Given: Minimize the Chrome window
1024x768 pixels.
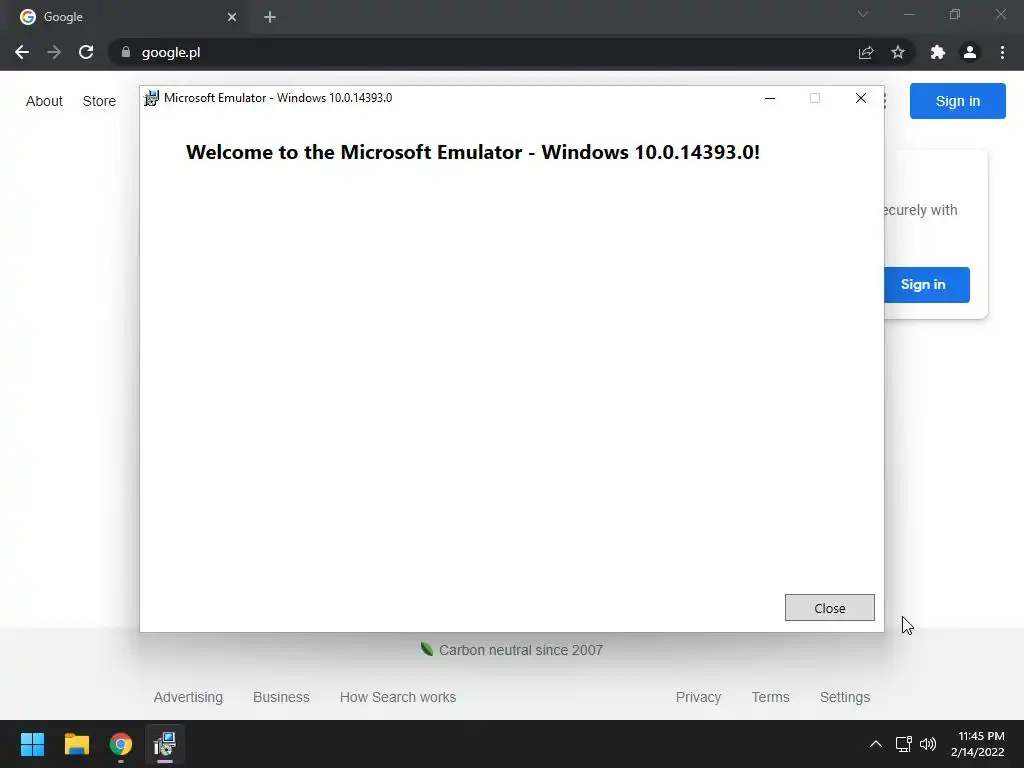Looking at the screenshot, I should point(908,14).
